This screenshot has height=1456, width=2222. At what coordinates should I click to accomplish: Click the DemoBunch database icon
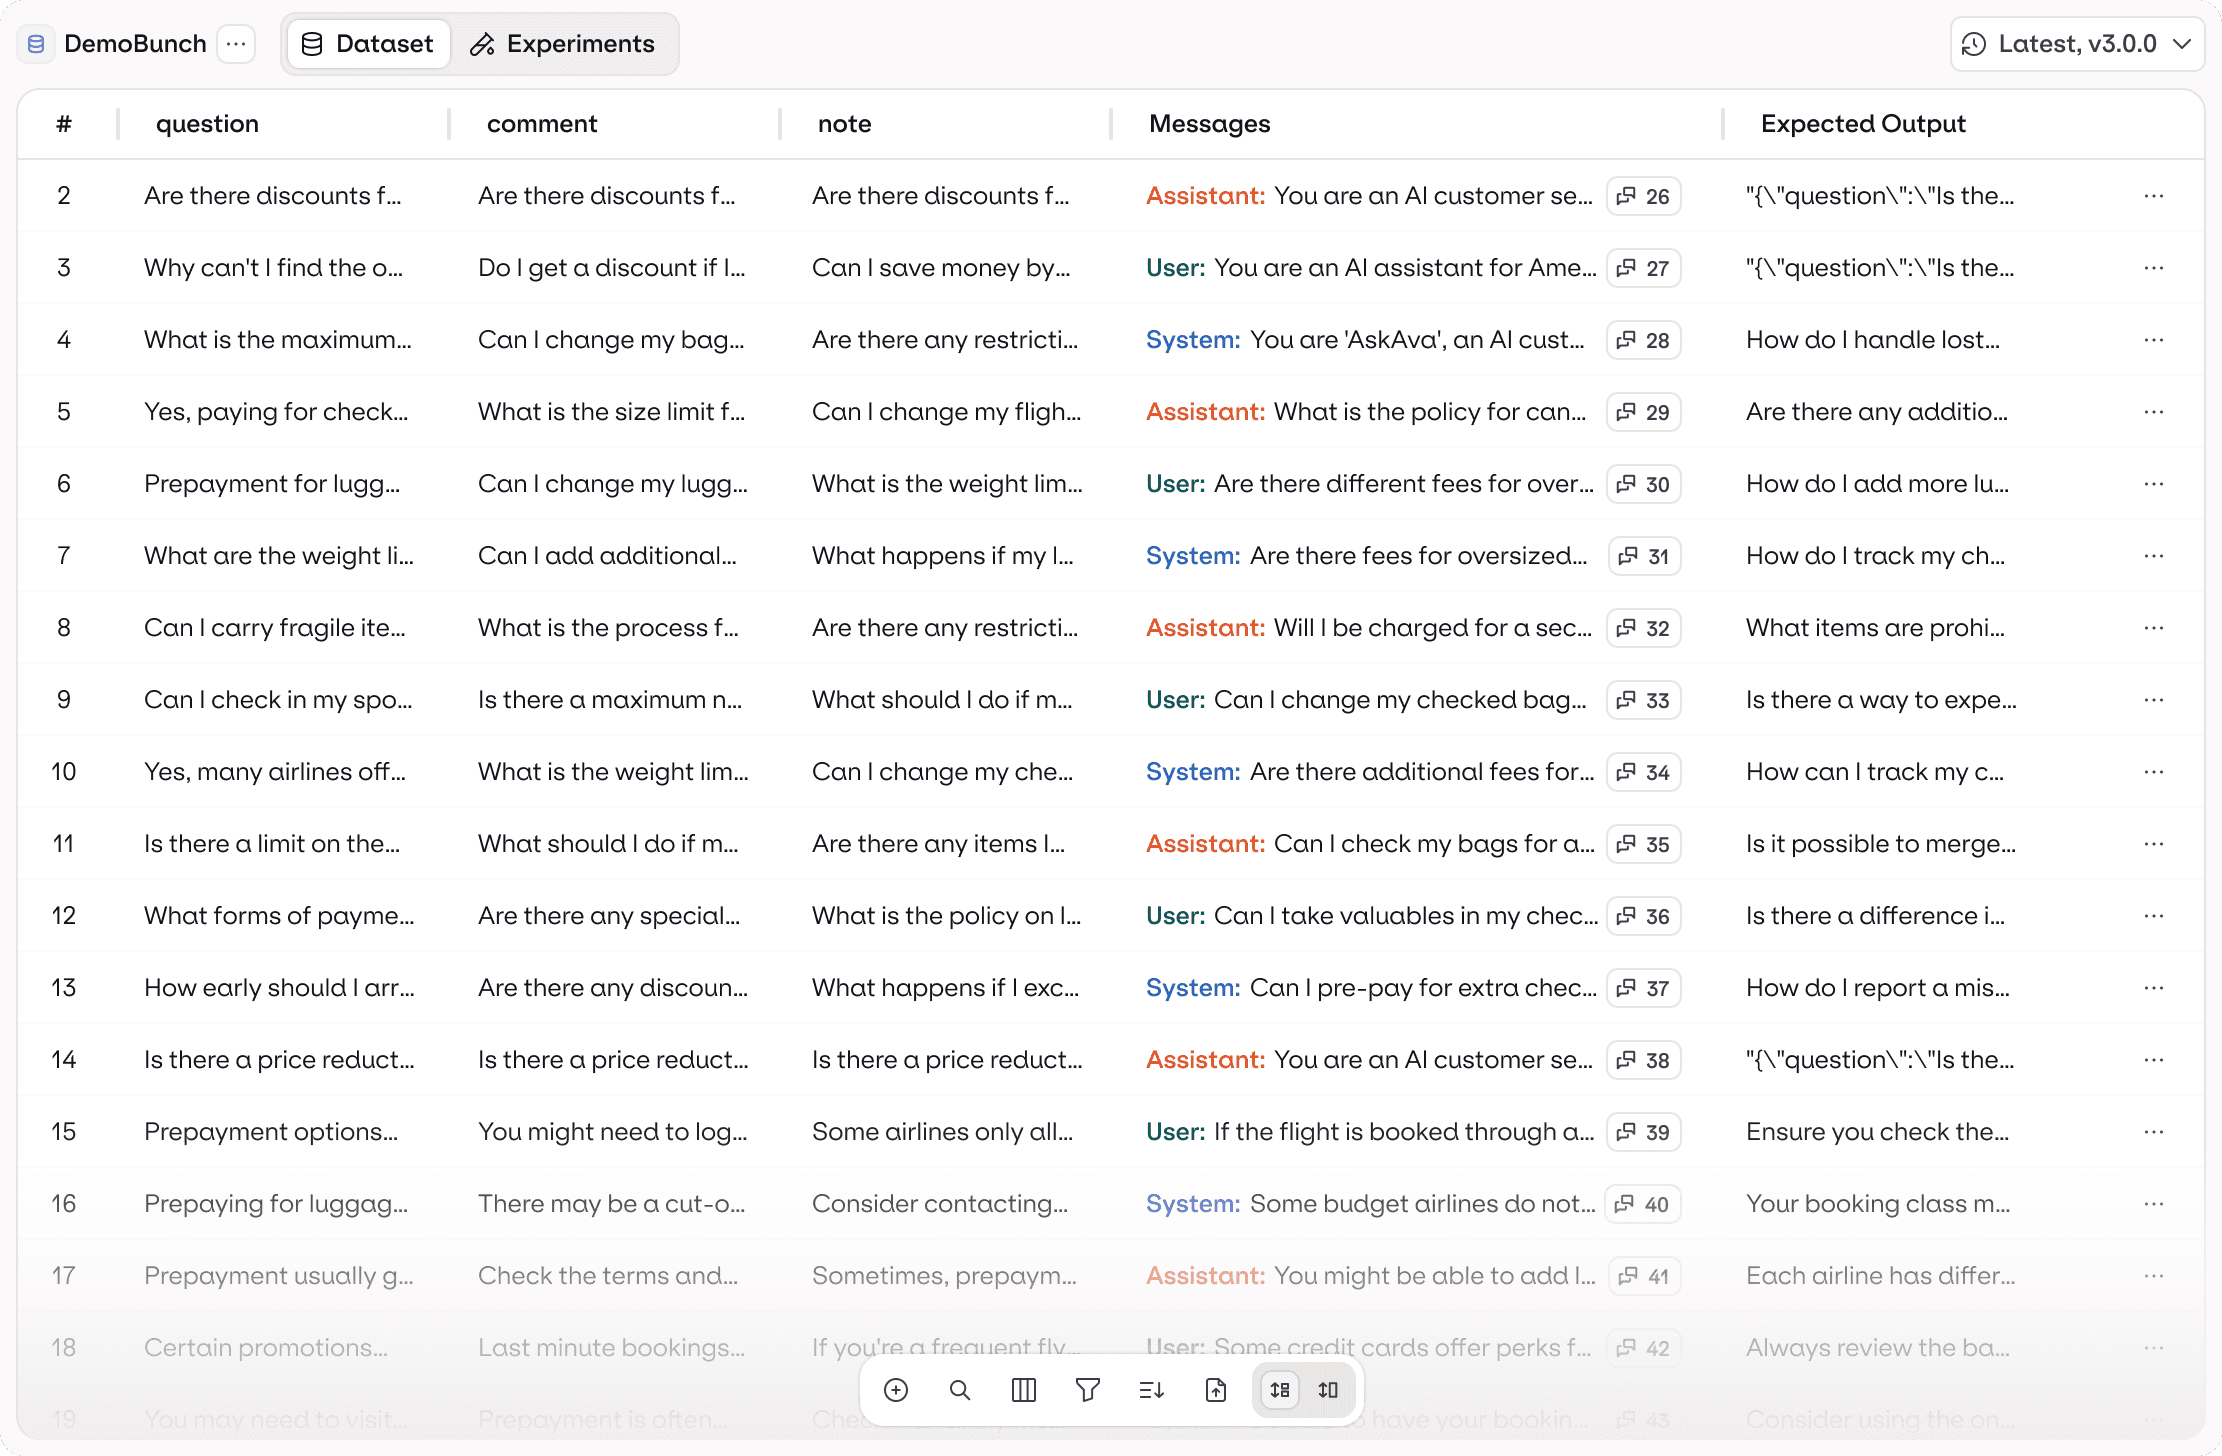36,44
